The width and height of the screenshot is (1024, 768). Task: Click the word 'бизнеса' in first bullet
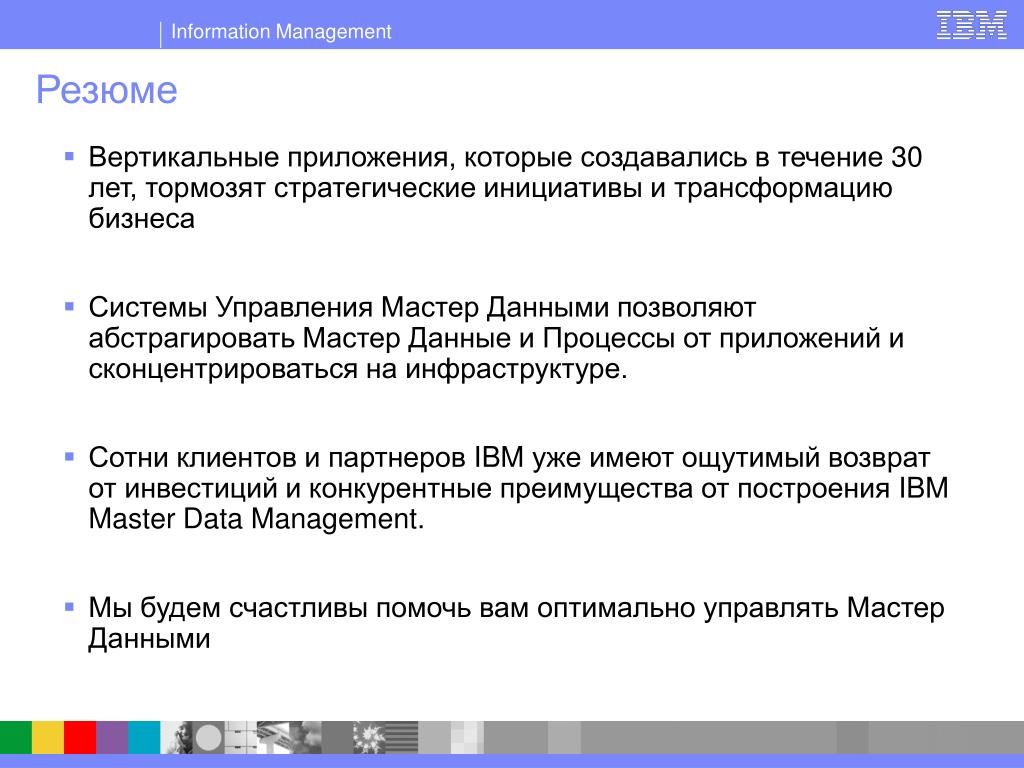click(141, 218)
